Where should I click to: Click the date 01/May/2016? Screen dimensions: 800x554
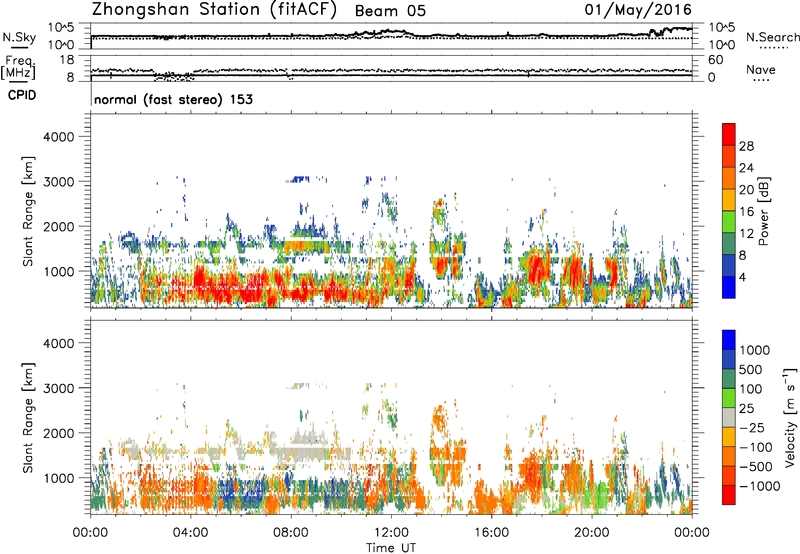[x=638, y=10]
